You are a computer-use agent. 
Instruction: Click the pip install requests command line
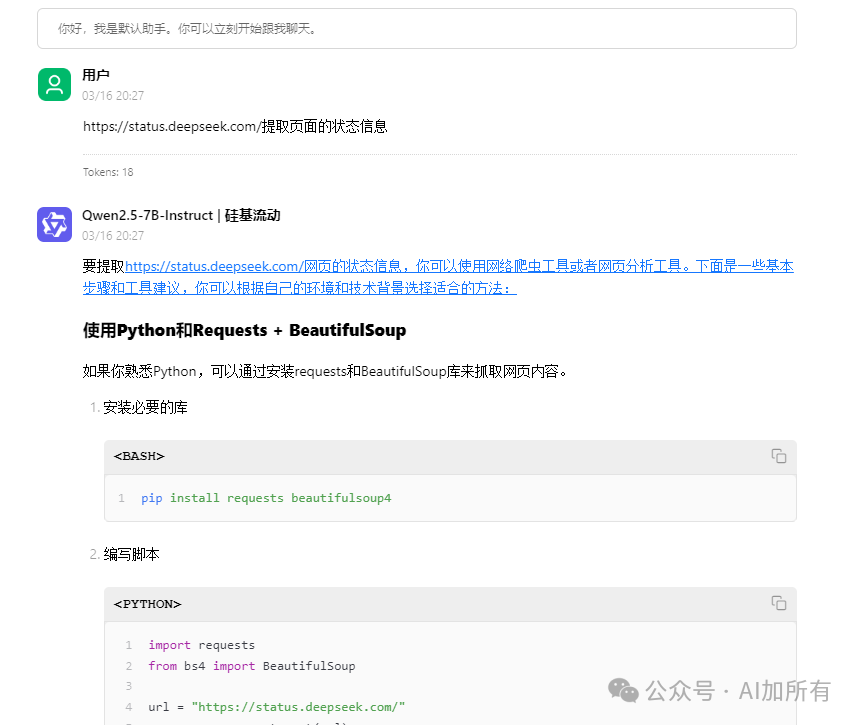pyautogui.click(x=266, y=498)
